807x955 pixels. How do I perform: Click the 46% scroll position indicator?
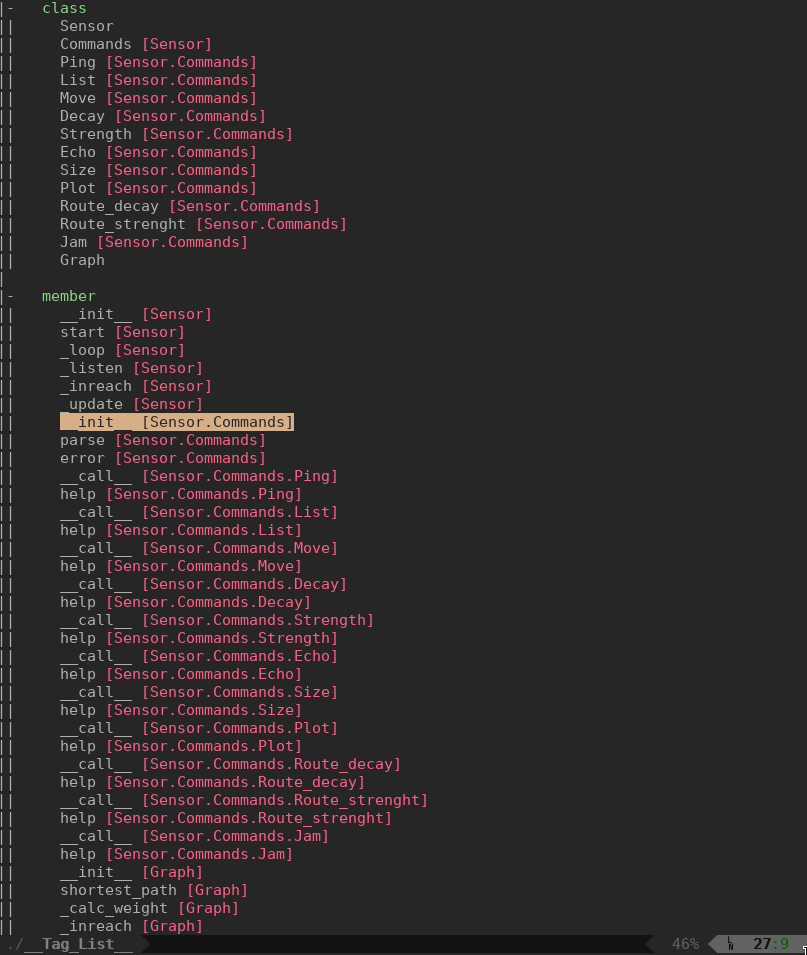[x=685, y=944]
